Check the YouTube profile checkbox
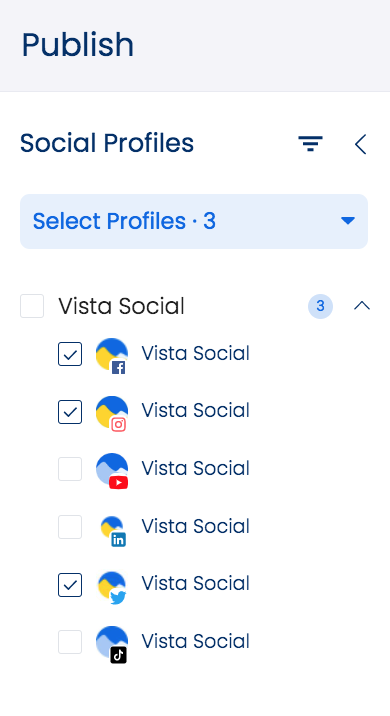Image resolution: width=390 pixels, height=716 pixels. pos(70,469)
